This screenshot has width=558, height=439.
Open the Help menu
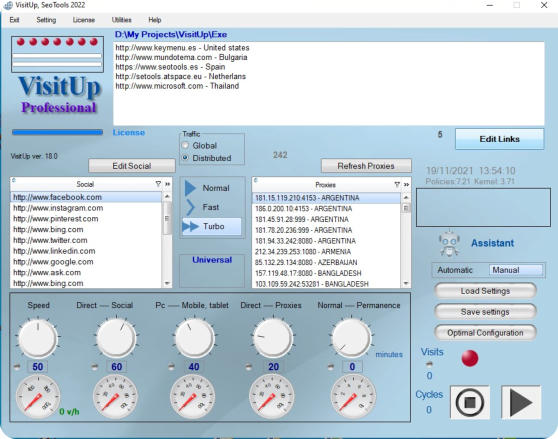coord(155,20)
